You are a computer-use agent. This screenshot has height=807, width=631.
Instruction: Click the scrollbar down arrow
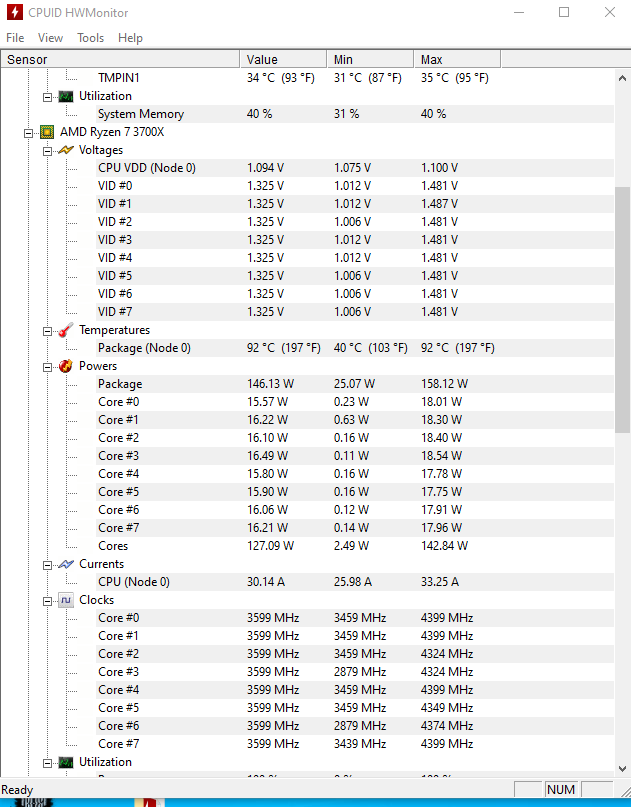622,769
